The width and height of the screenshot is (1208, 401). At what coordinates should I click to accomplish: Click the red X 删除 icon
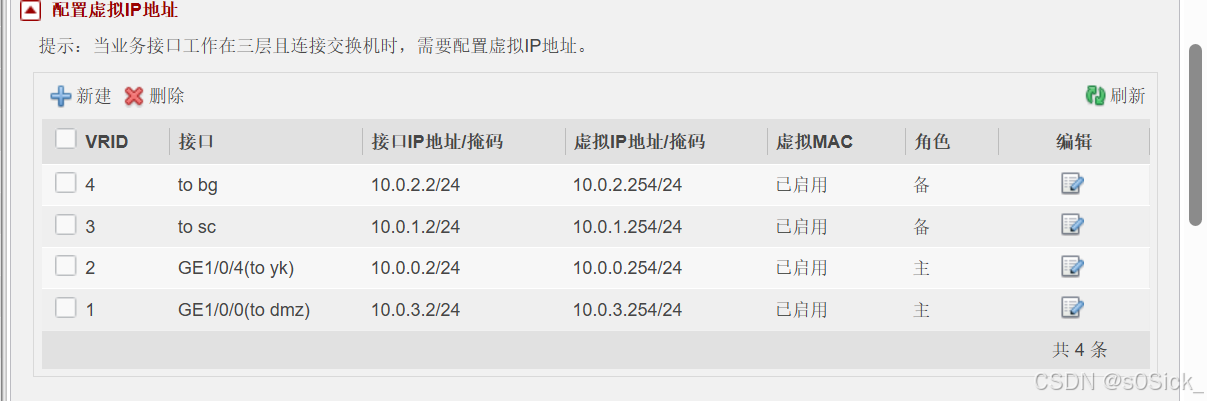134,96
